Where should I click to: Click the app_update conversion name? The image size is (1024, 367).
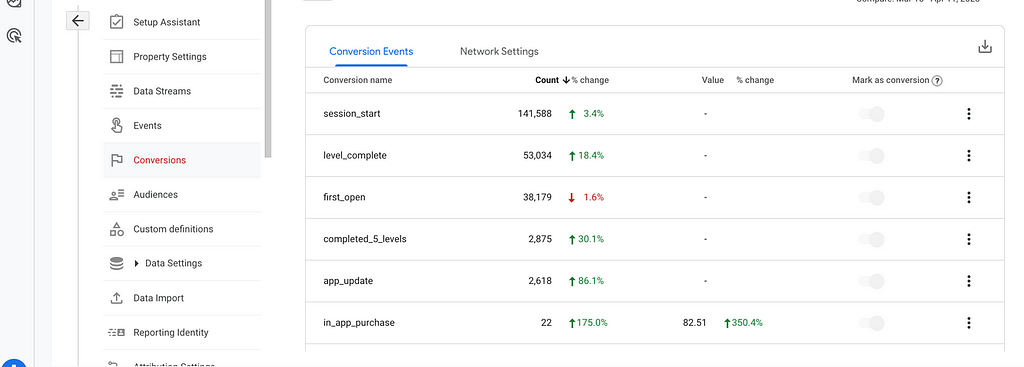click(348, 281)
